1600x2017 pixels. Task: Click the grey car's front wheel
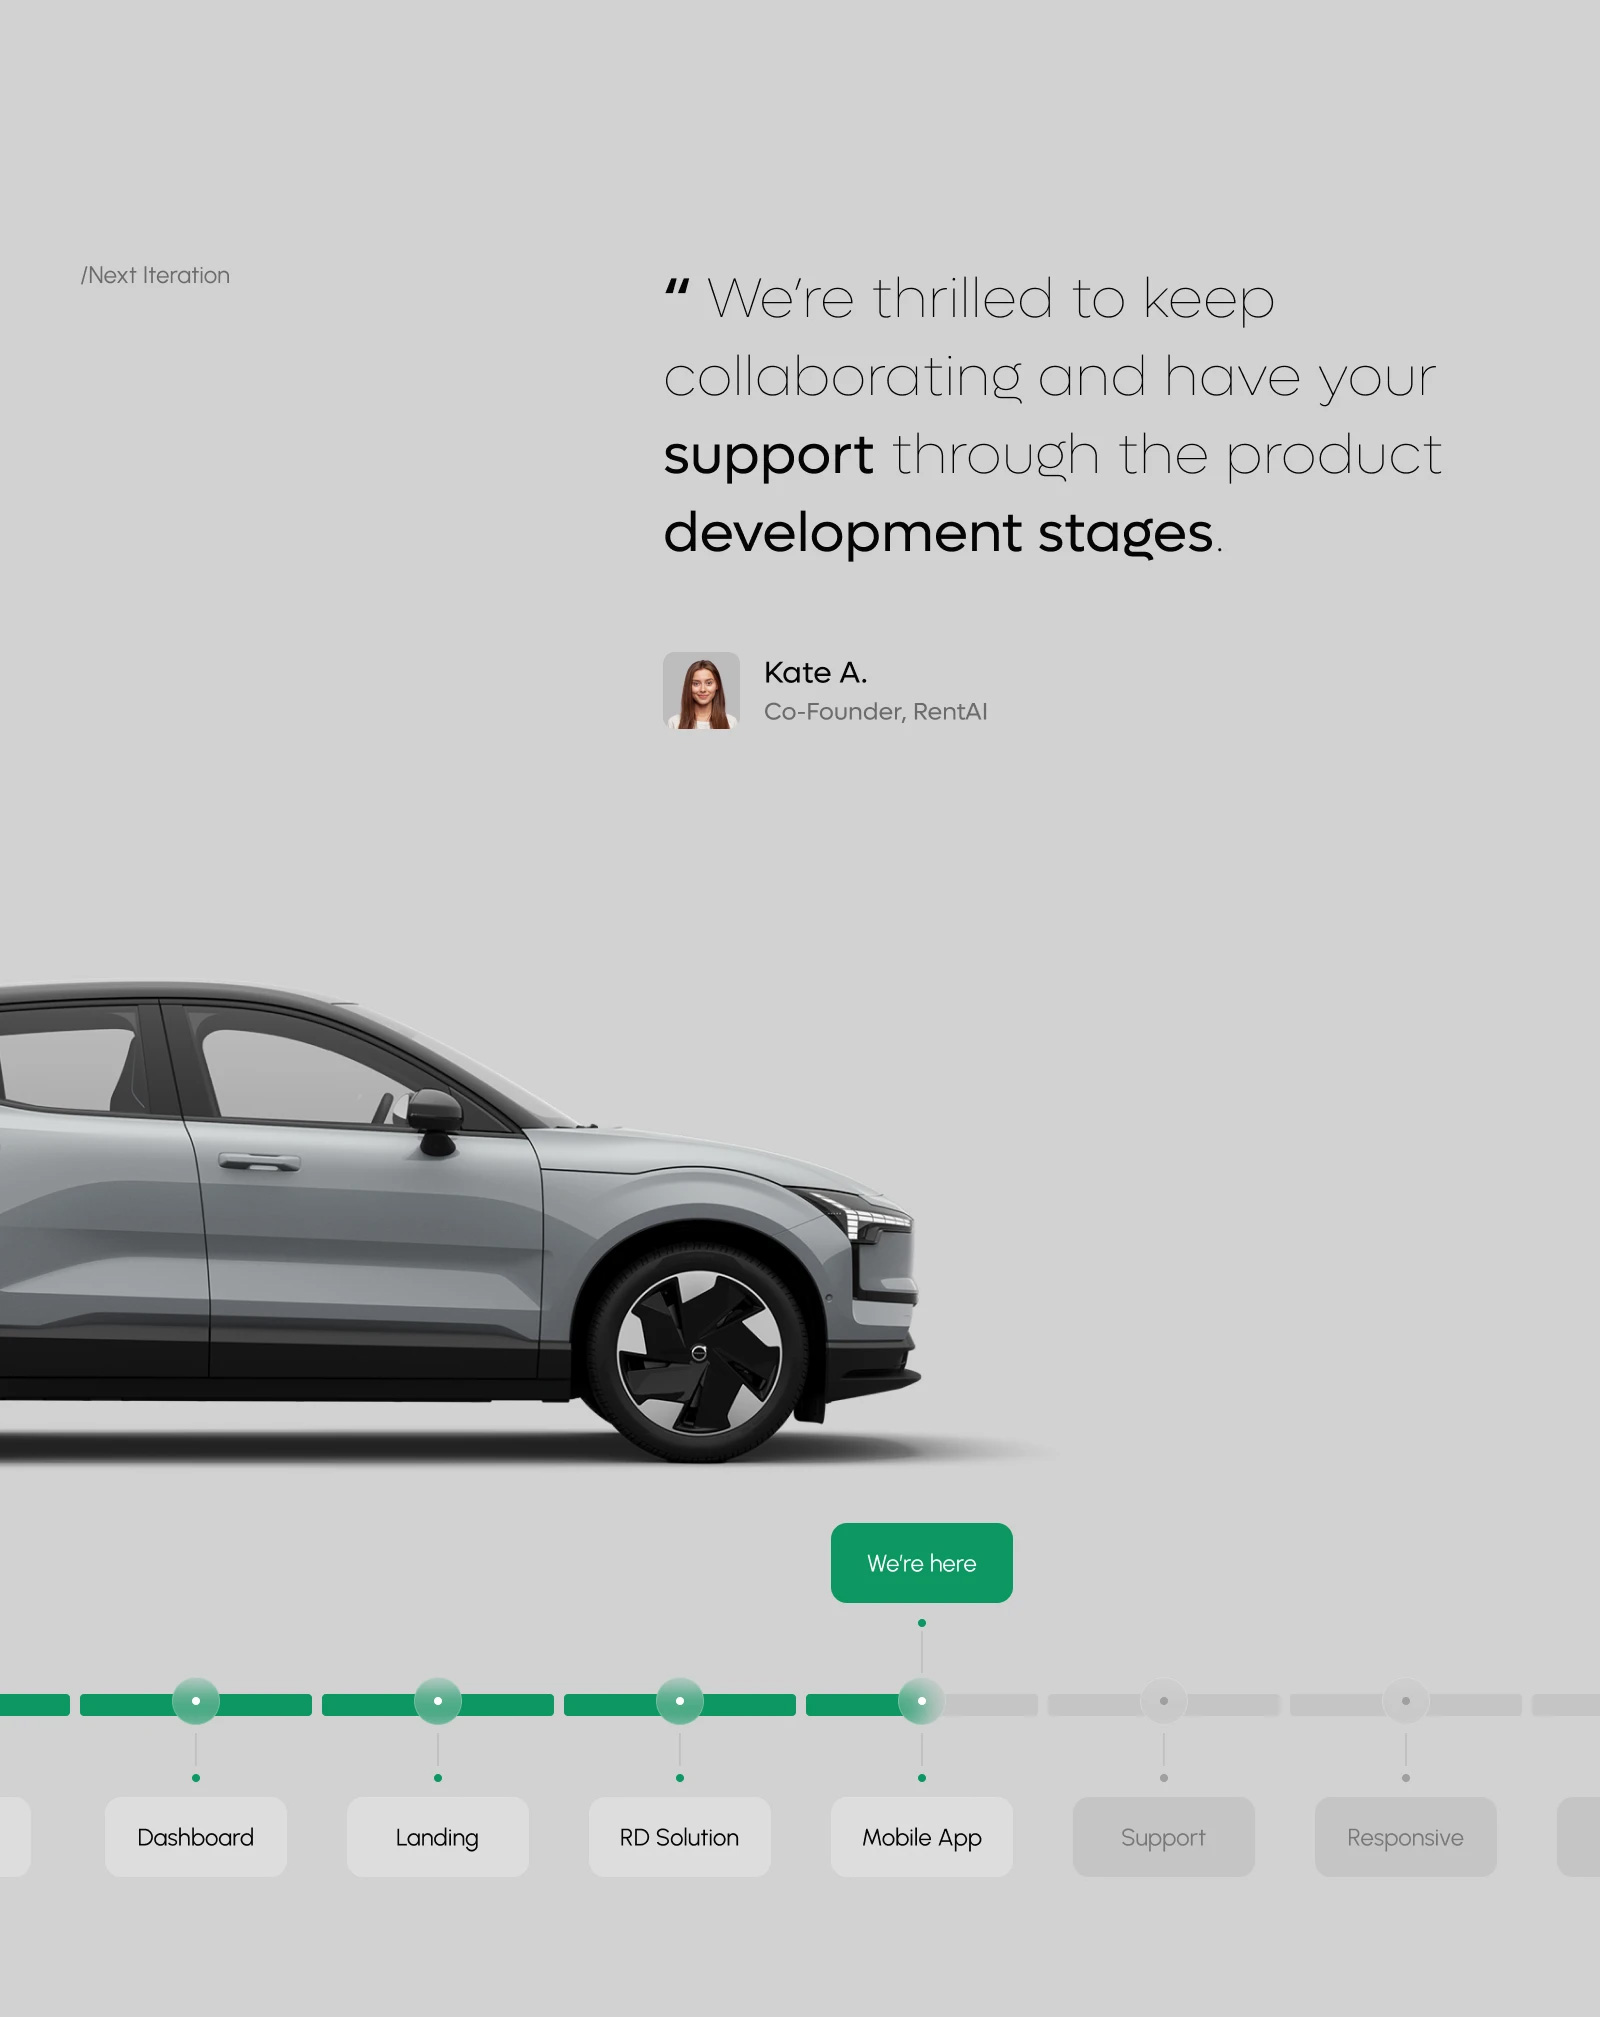tap(699, 1352)
